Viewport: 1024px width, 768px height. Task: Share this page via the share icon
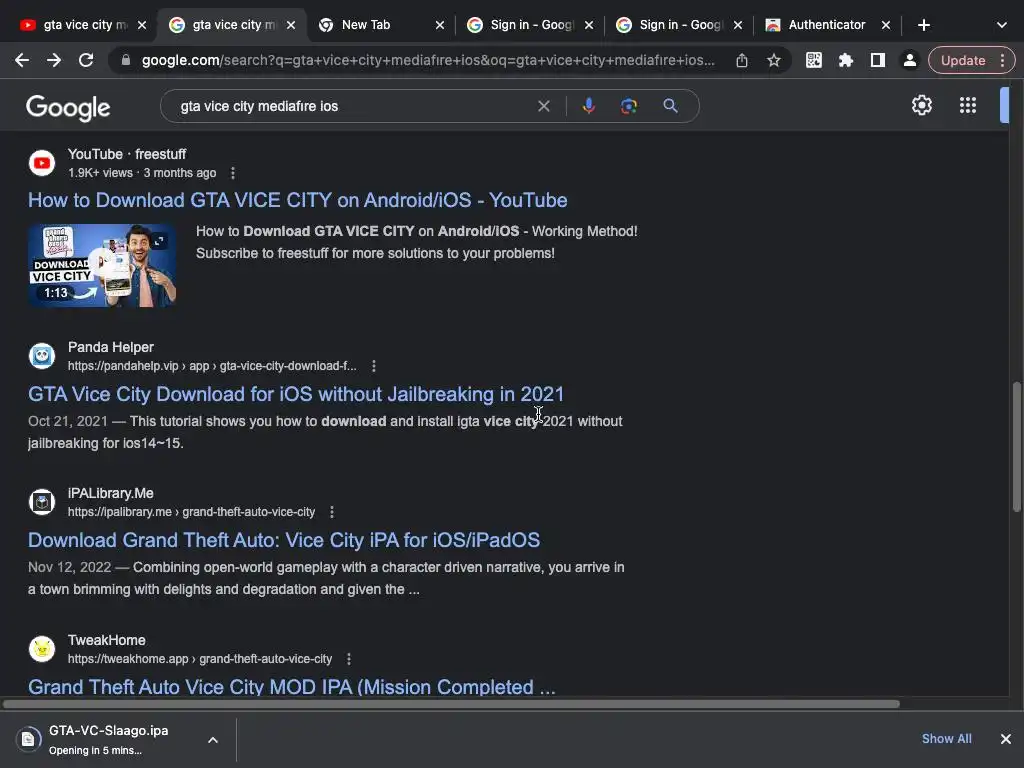tap(742, 60)
